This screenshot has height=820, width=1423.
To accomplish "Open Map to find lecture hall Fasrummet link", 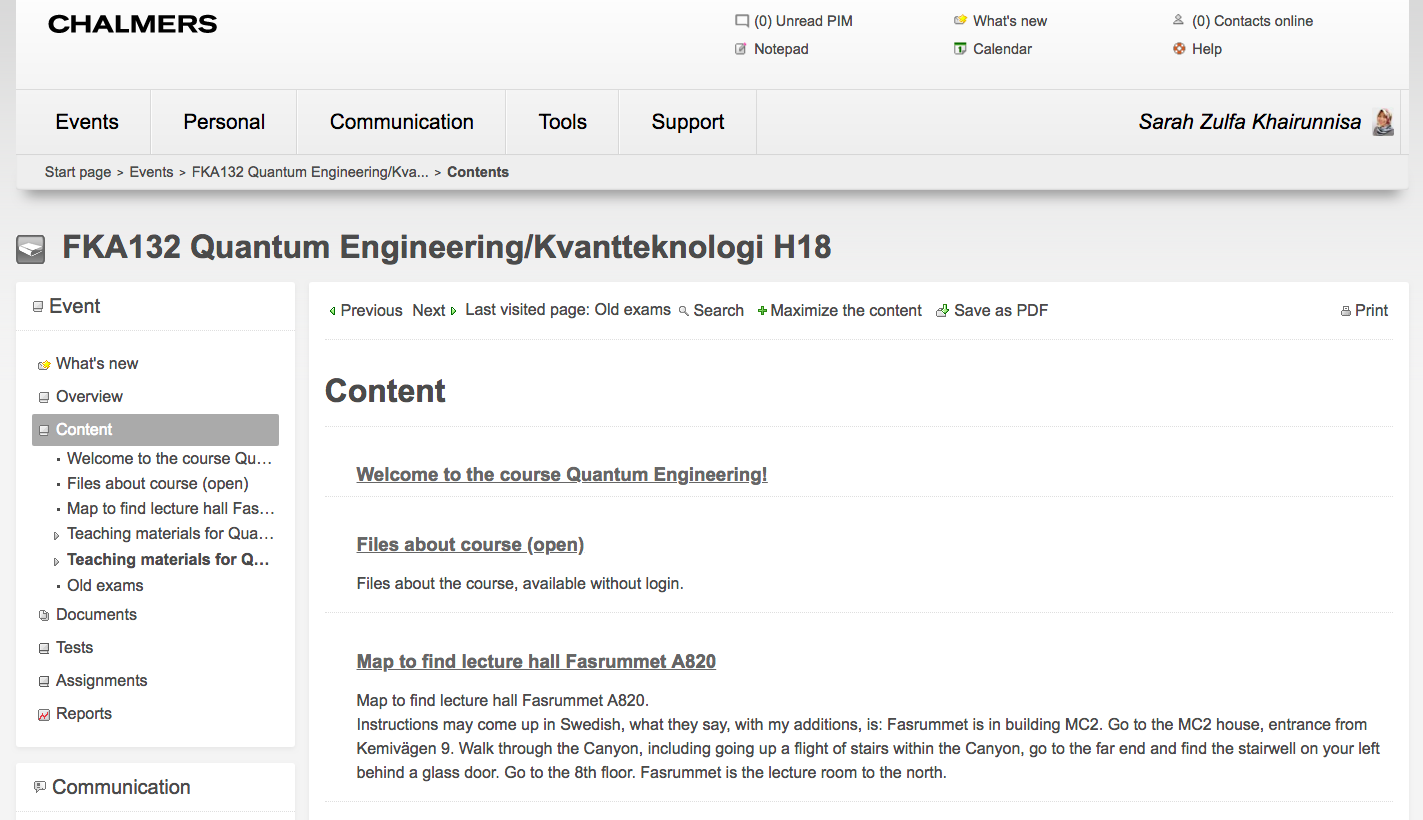I will click(x=536, y=661).
